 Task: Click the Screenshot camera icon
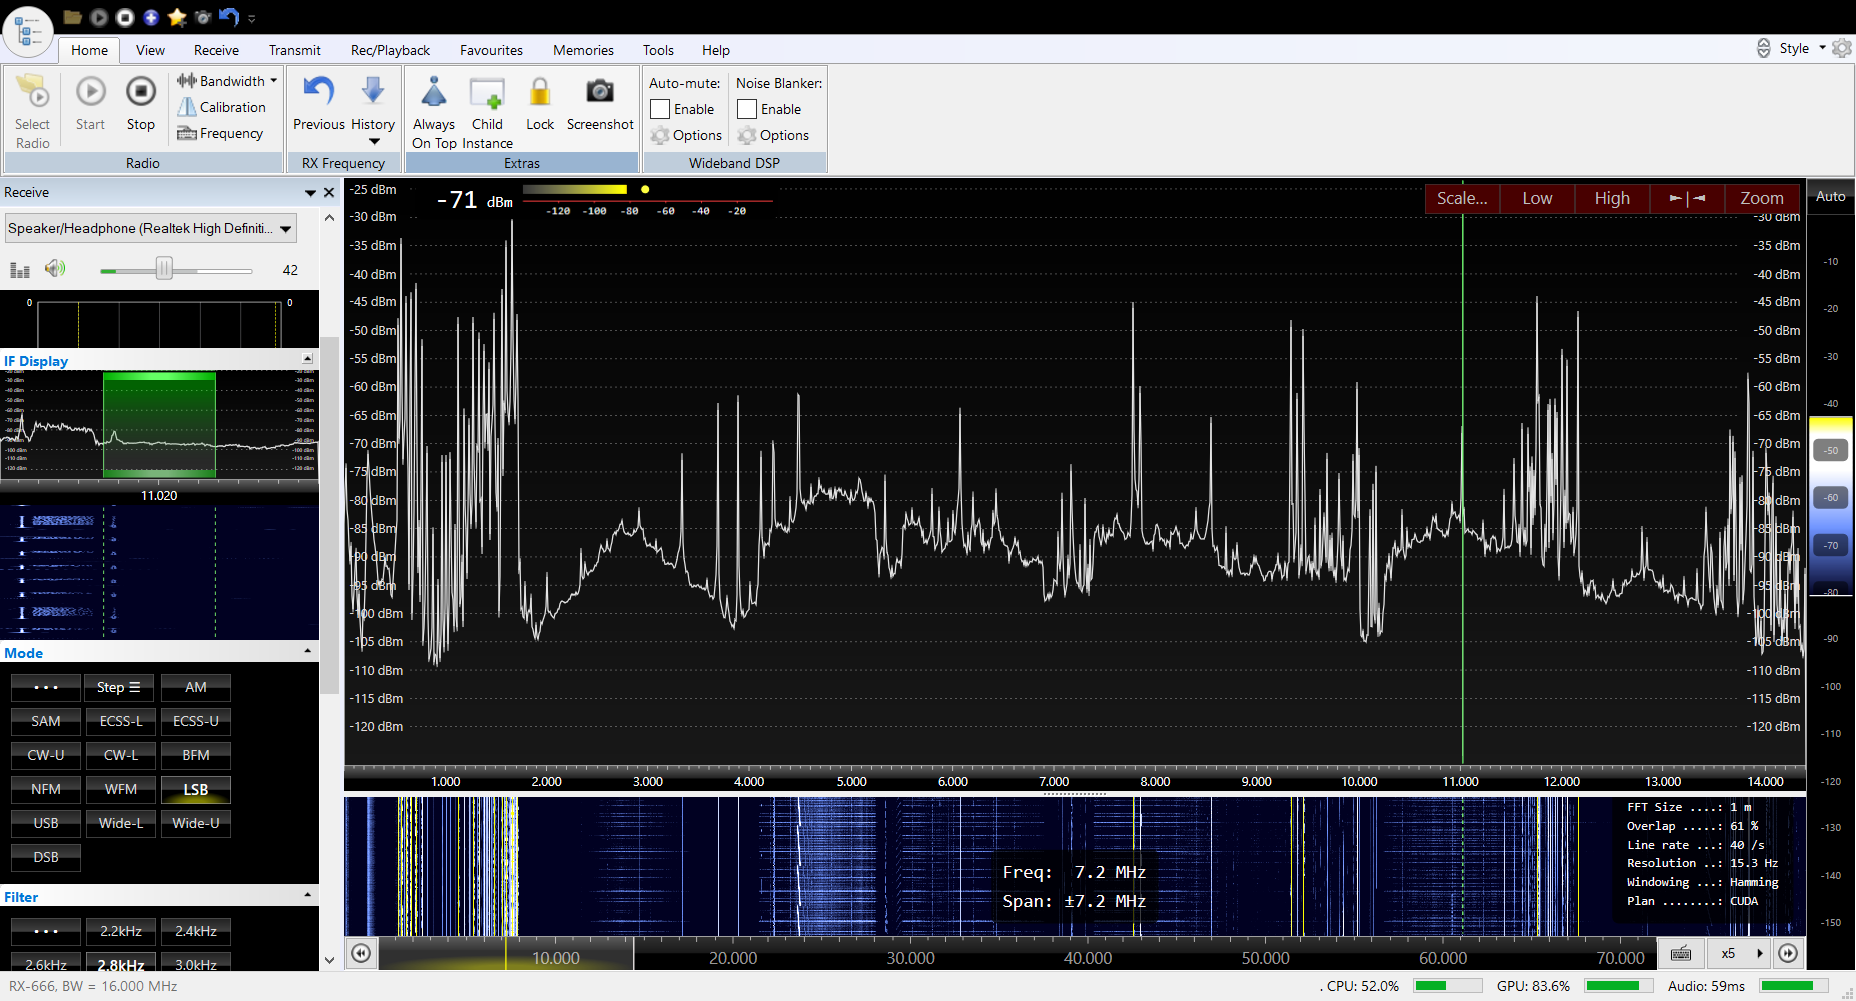coord(599,93)
